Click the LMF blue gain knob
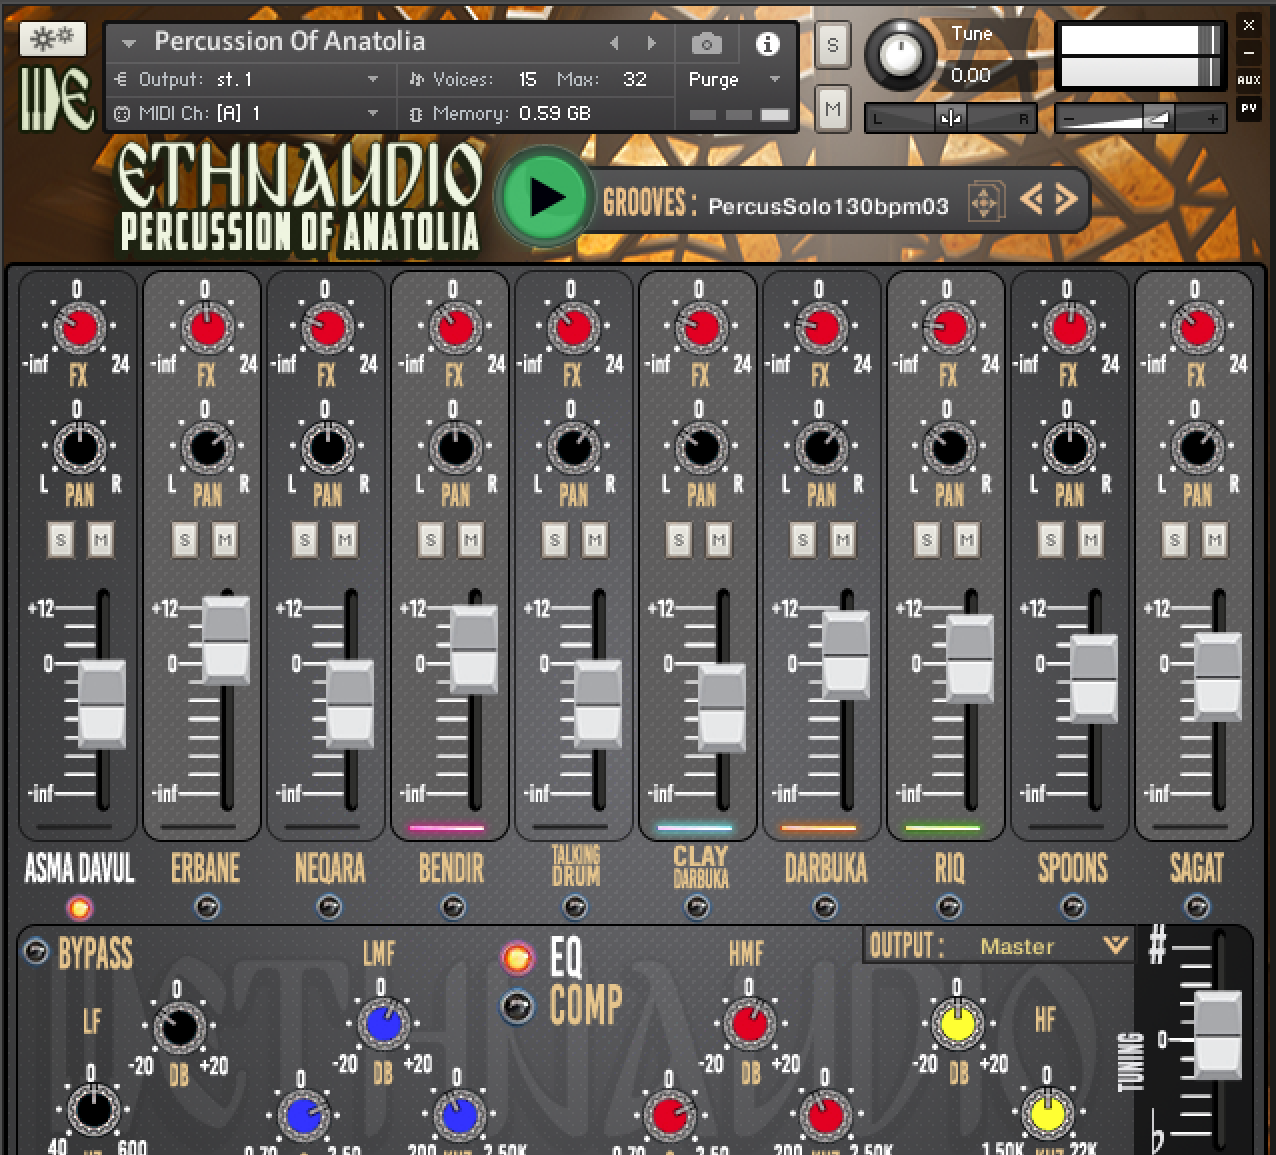 383,1024
